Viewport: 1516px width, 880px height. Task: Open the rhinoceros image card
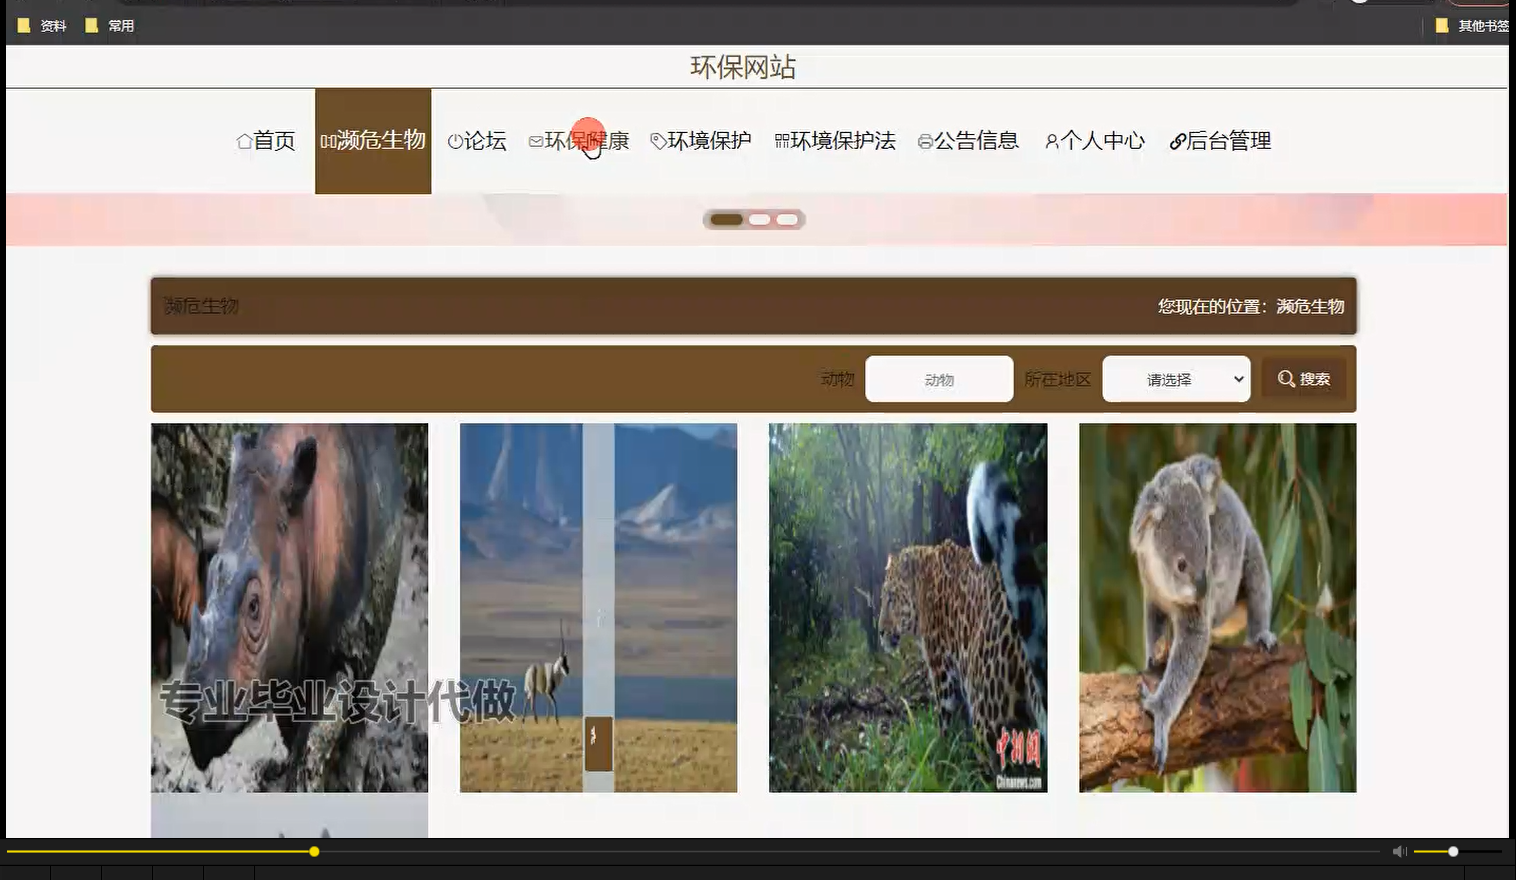pos(289,608)
